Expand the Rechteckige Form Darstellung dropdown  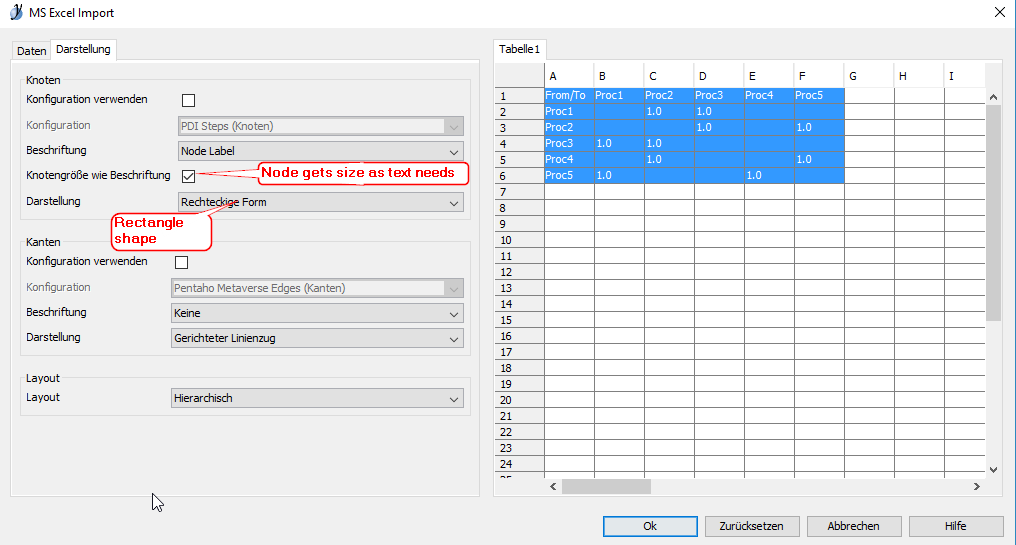pyautogui.click(x=320, y=202)
